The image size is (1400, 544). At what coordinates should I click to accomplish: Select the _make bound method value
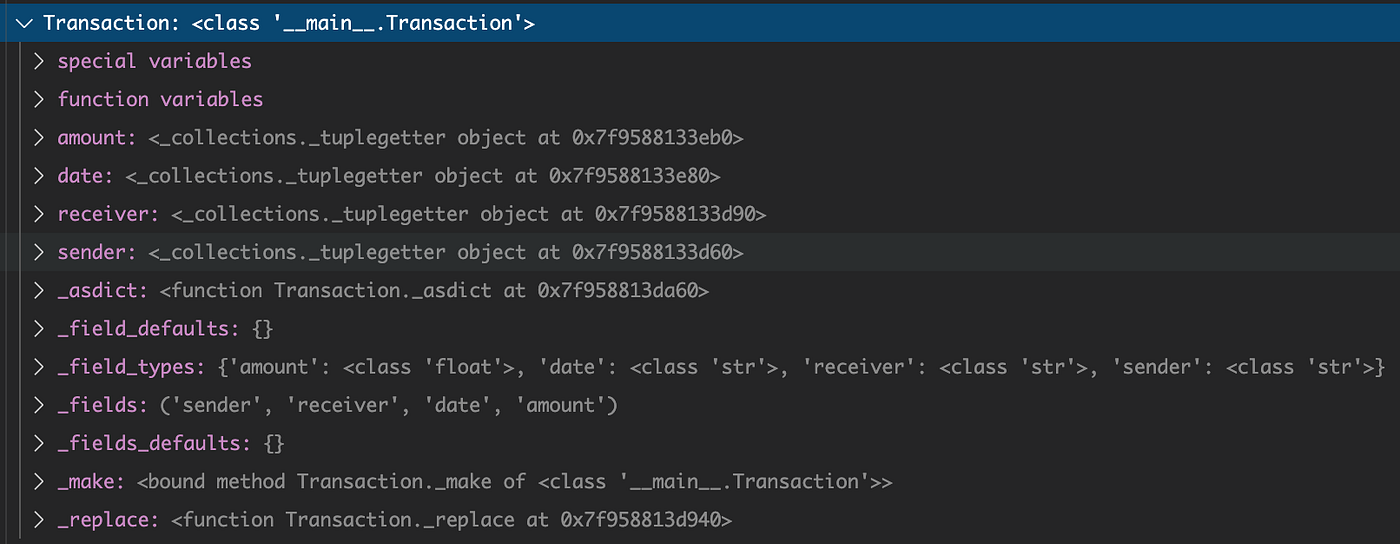point(514,482)
